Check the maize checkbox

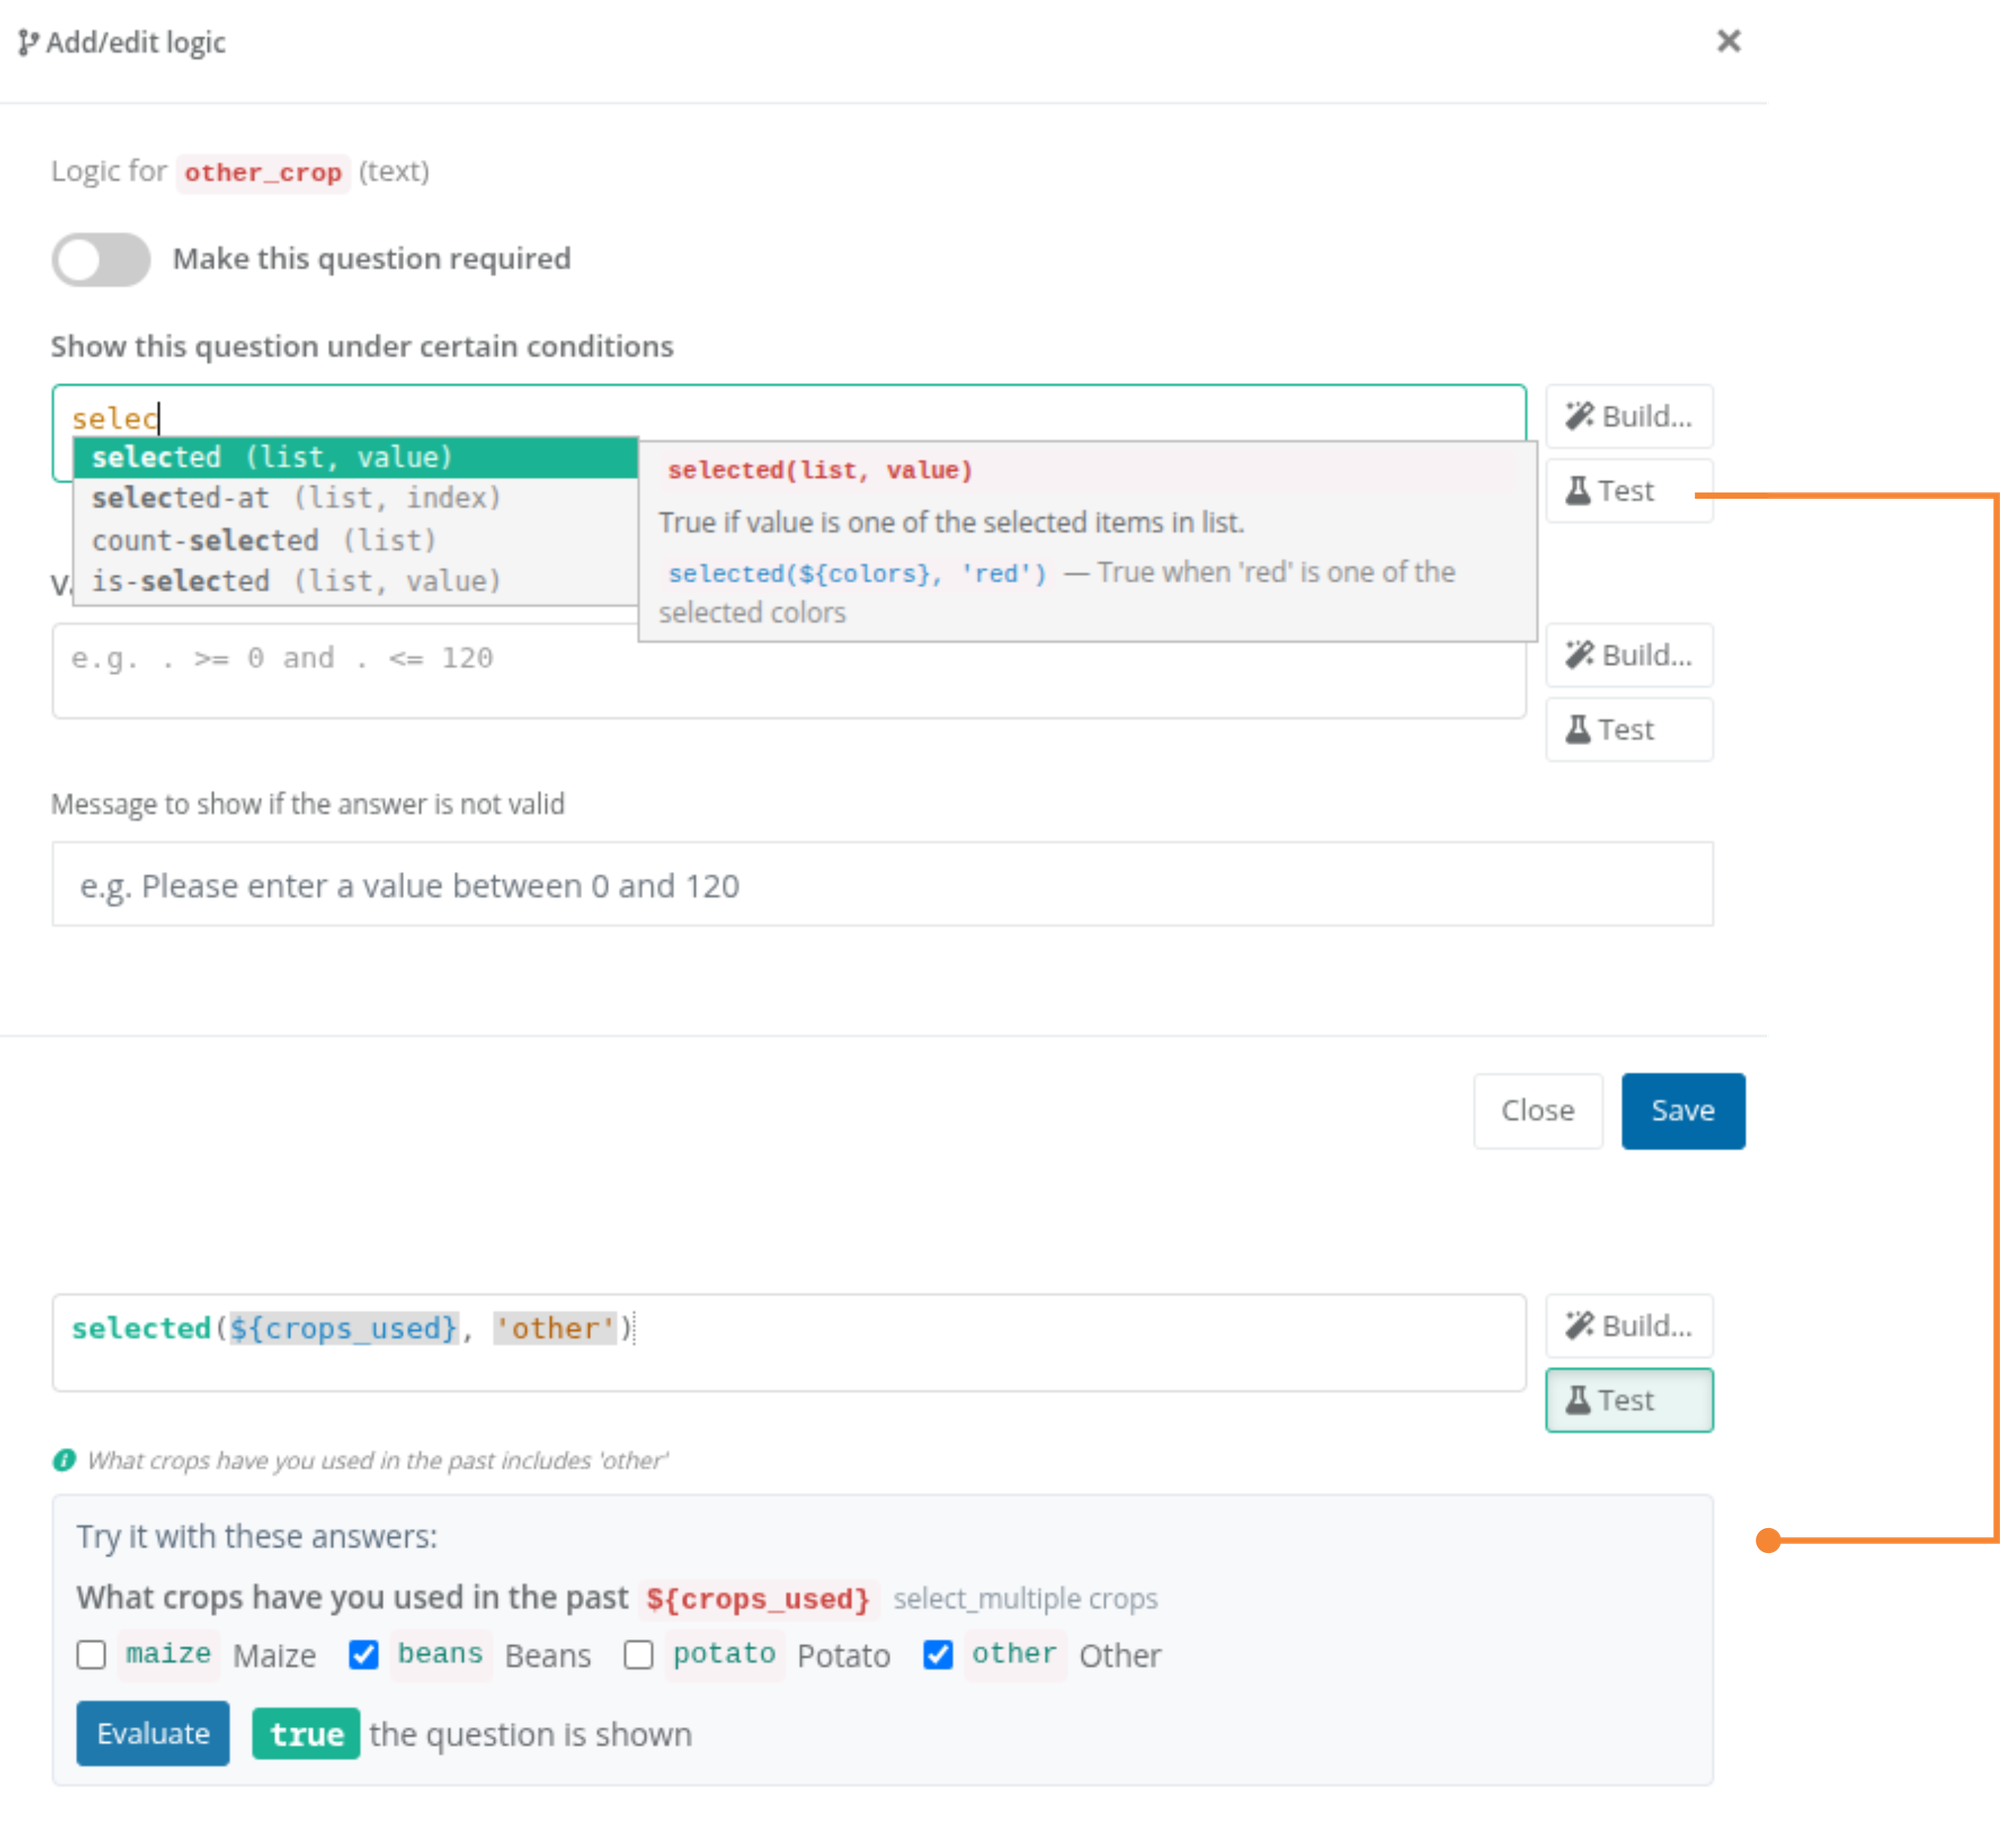91,1655
